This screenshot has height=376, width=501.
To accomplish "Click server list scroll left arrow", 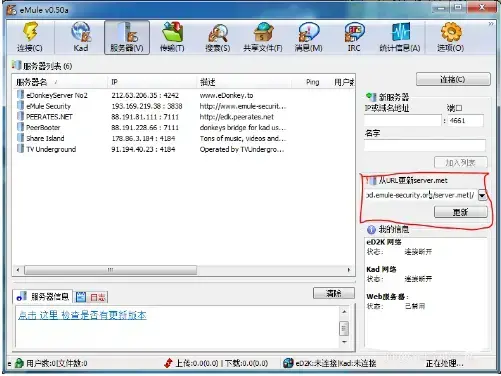I will [18, 270].
